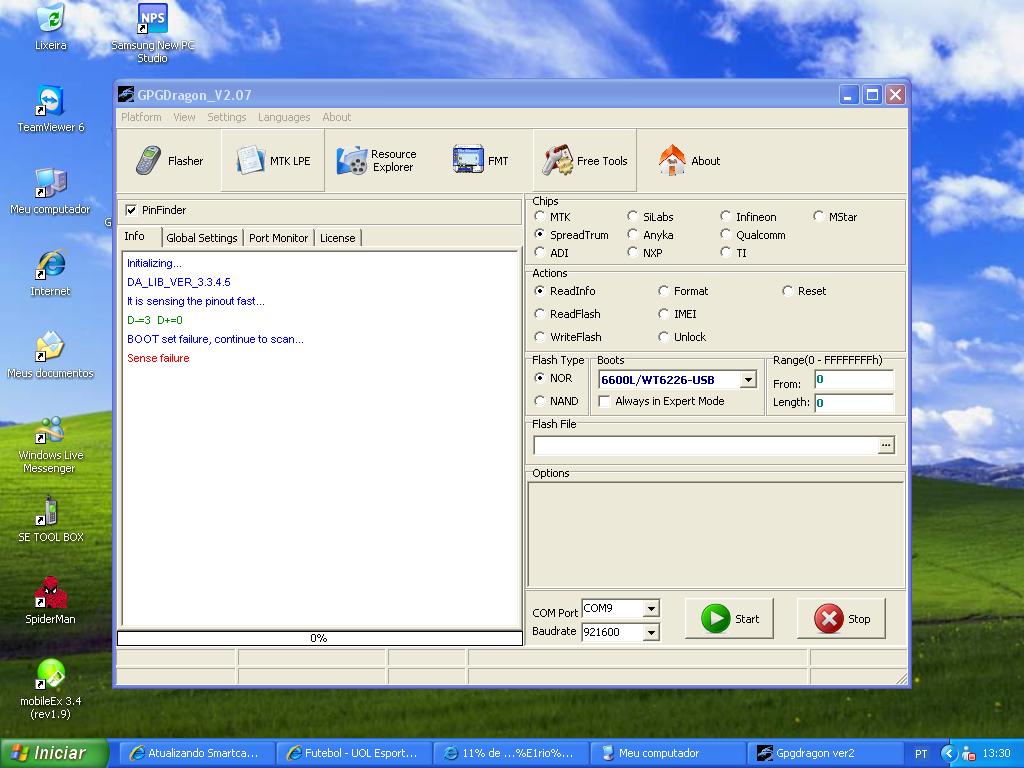Click the From range field
This screenshot has height=768, width=1024.
point(854,379)
